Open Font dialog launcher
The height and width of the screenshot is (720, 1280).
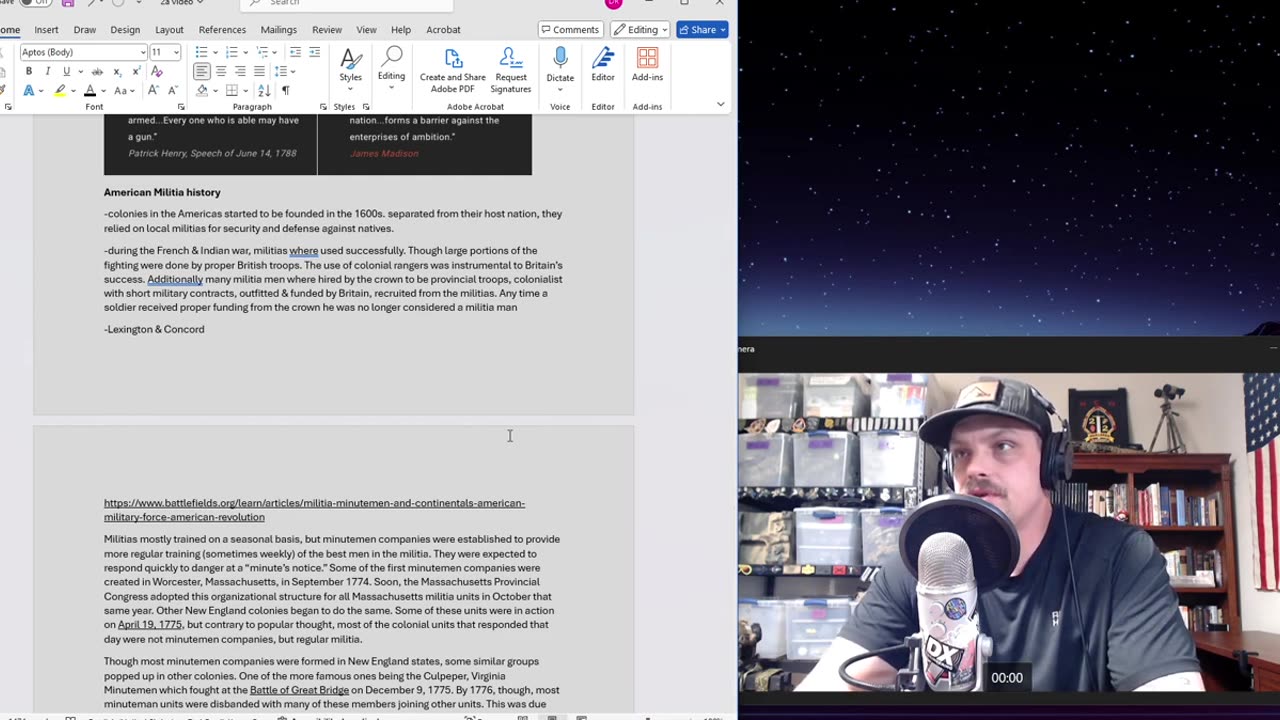[x=181, y=107]
